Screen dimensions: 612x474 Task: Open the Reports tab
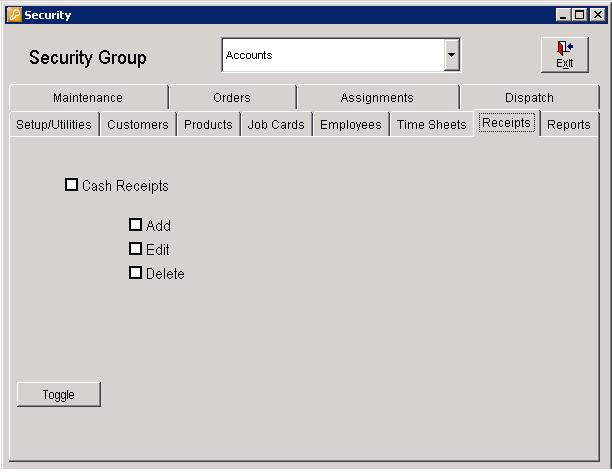coord(568,125)
